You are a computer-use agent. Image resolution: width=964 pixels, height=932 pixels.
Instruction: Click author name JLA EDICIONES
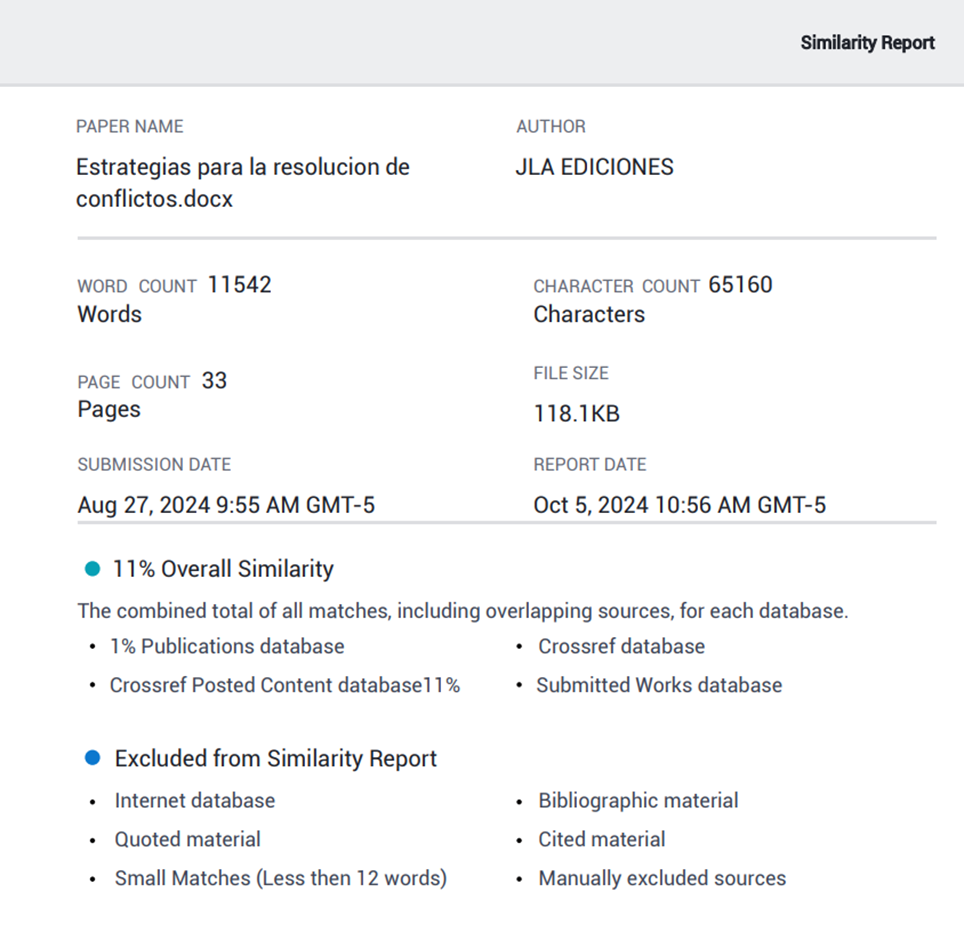[x=594, y=167]
